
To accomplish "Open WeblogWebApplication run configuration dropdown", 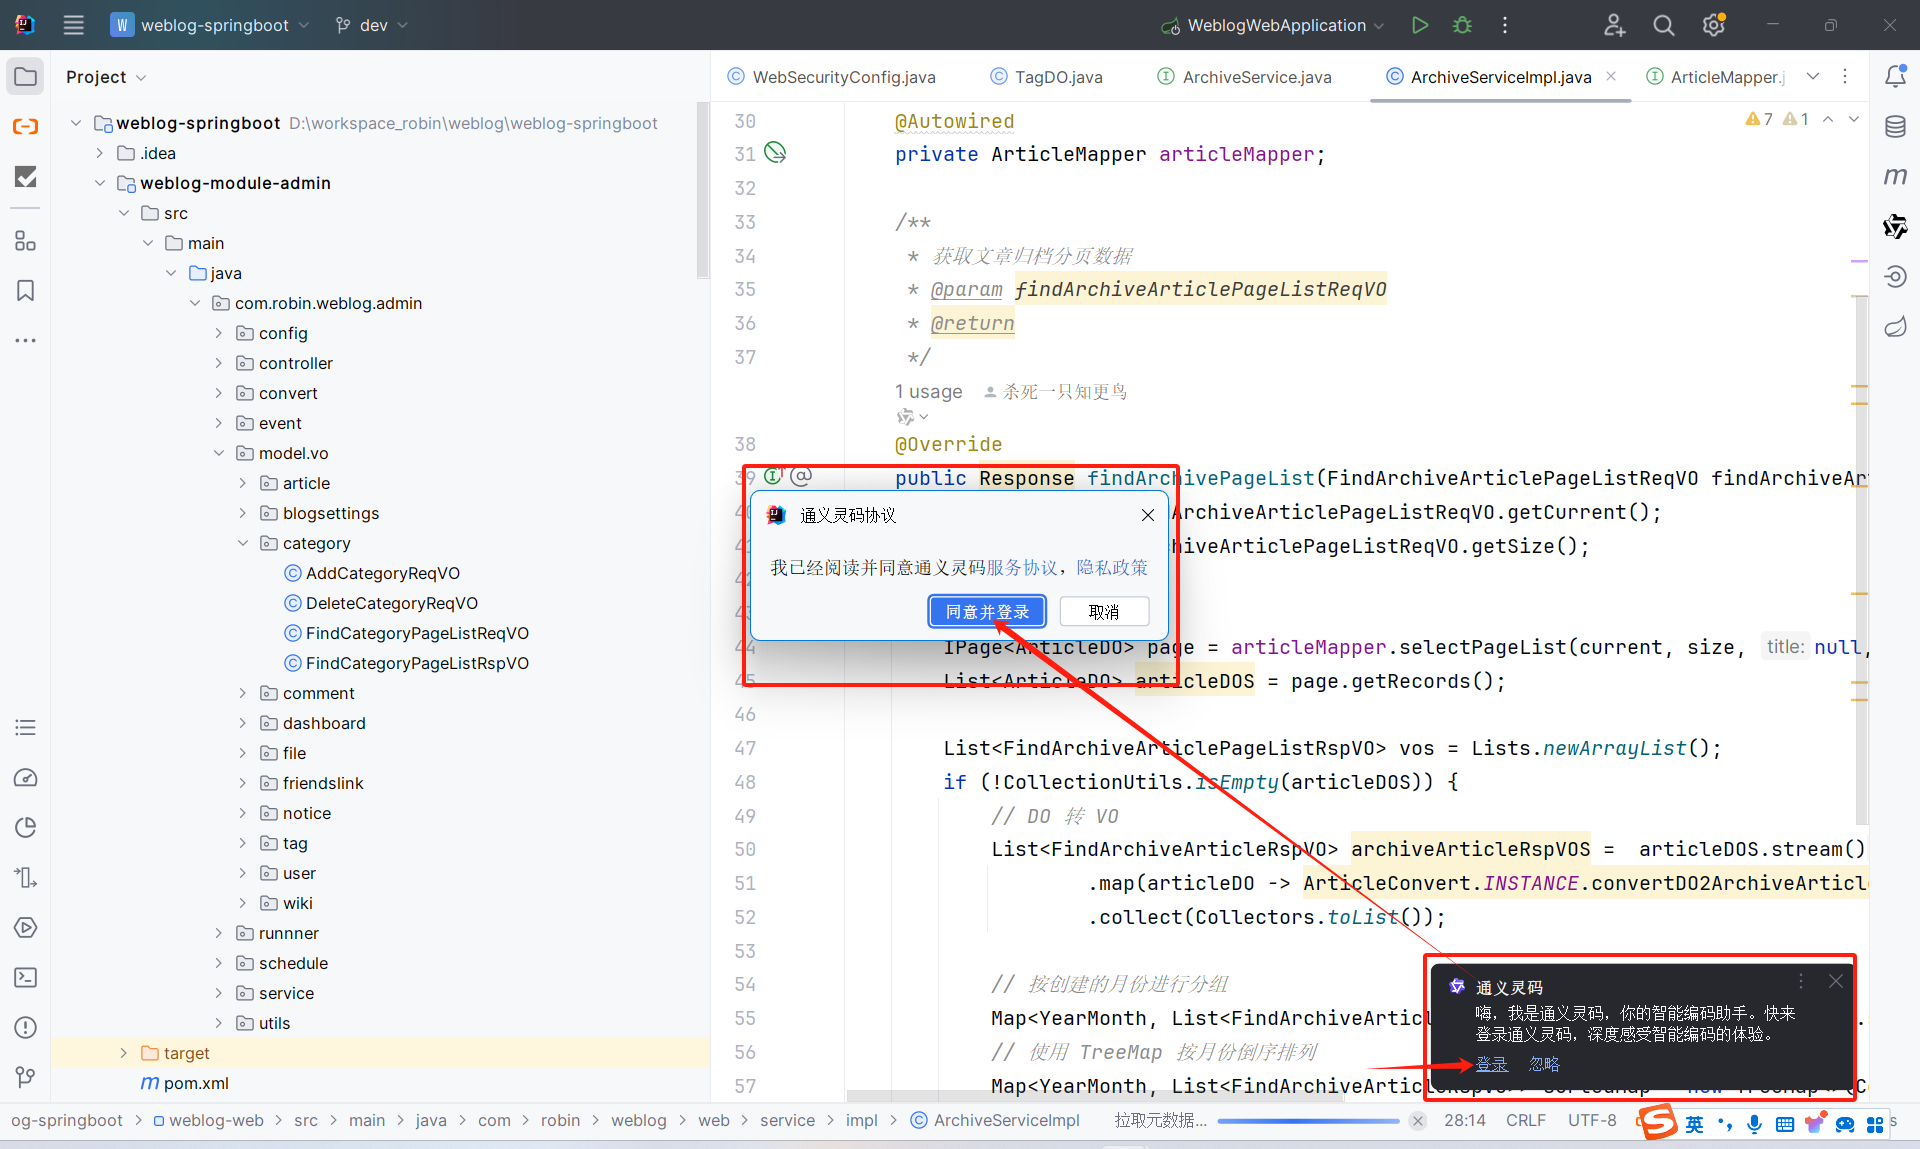I will tap(1272, 25).
